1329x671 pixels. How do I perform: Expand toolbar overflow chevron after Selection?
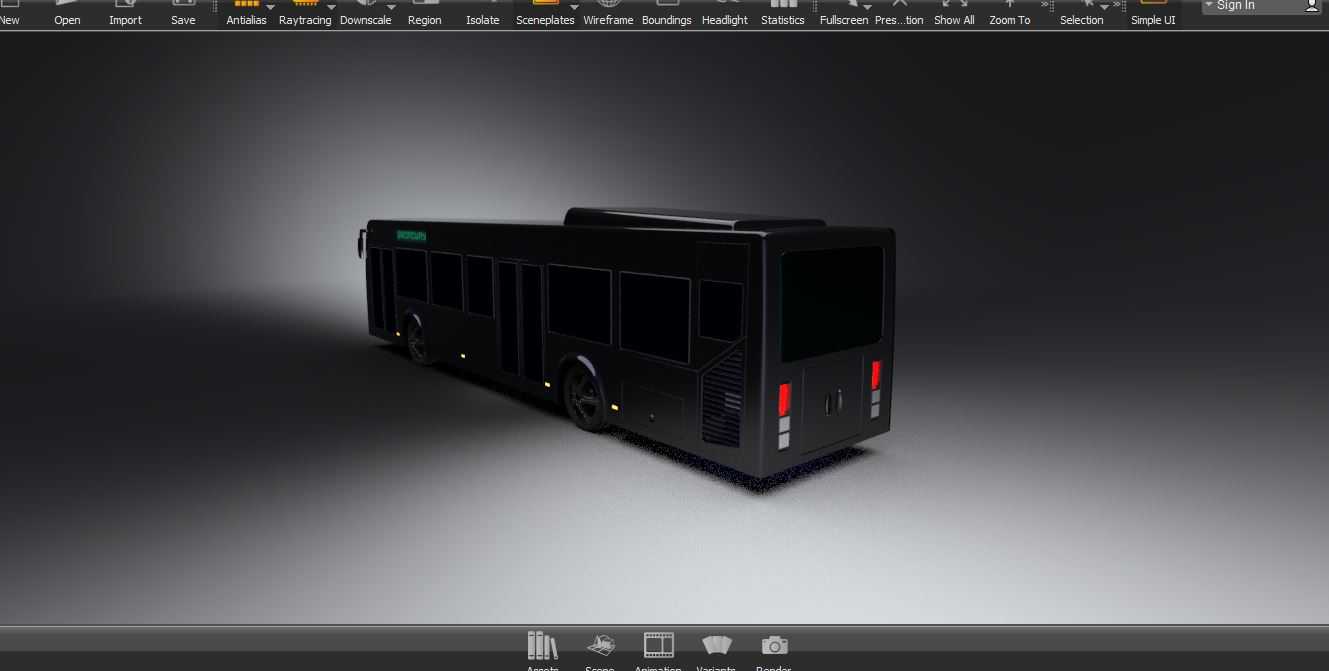pyautogui.click(x=1117, y=5)
